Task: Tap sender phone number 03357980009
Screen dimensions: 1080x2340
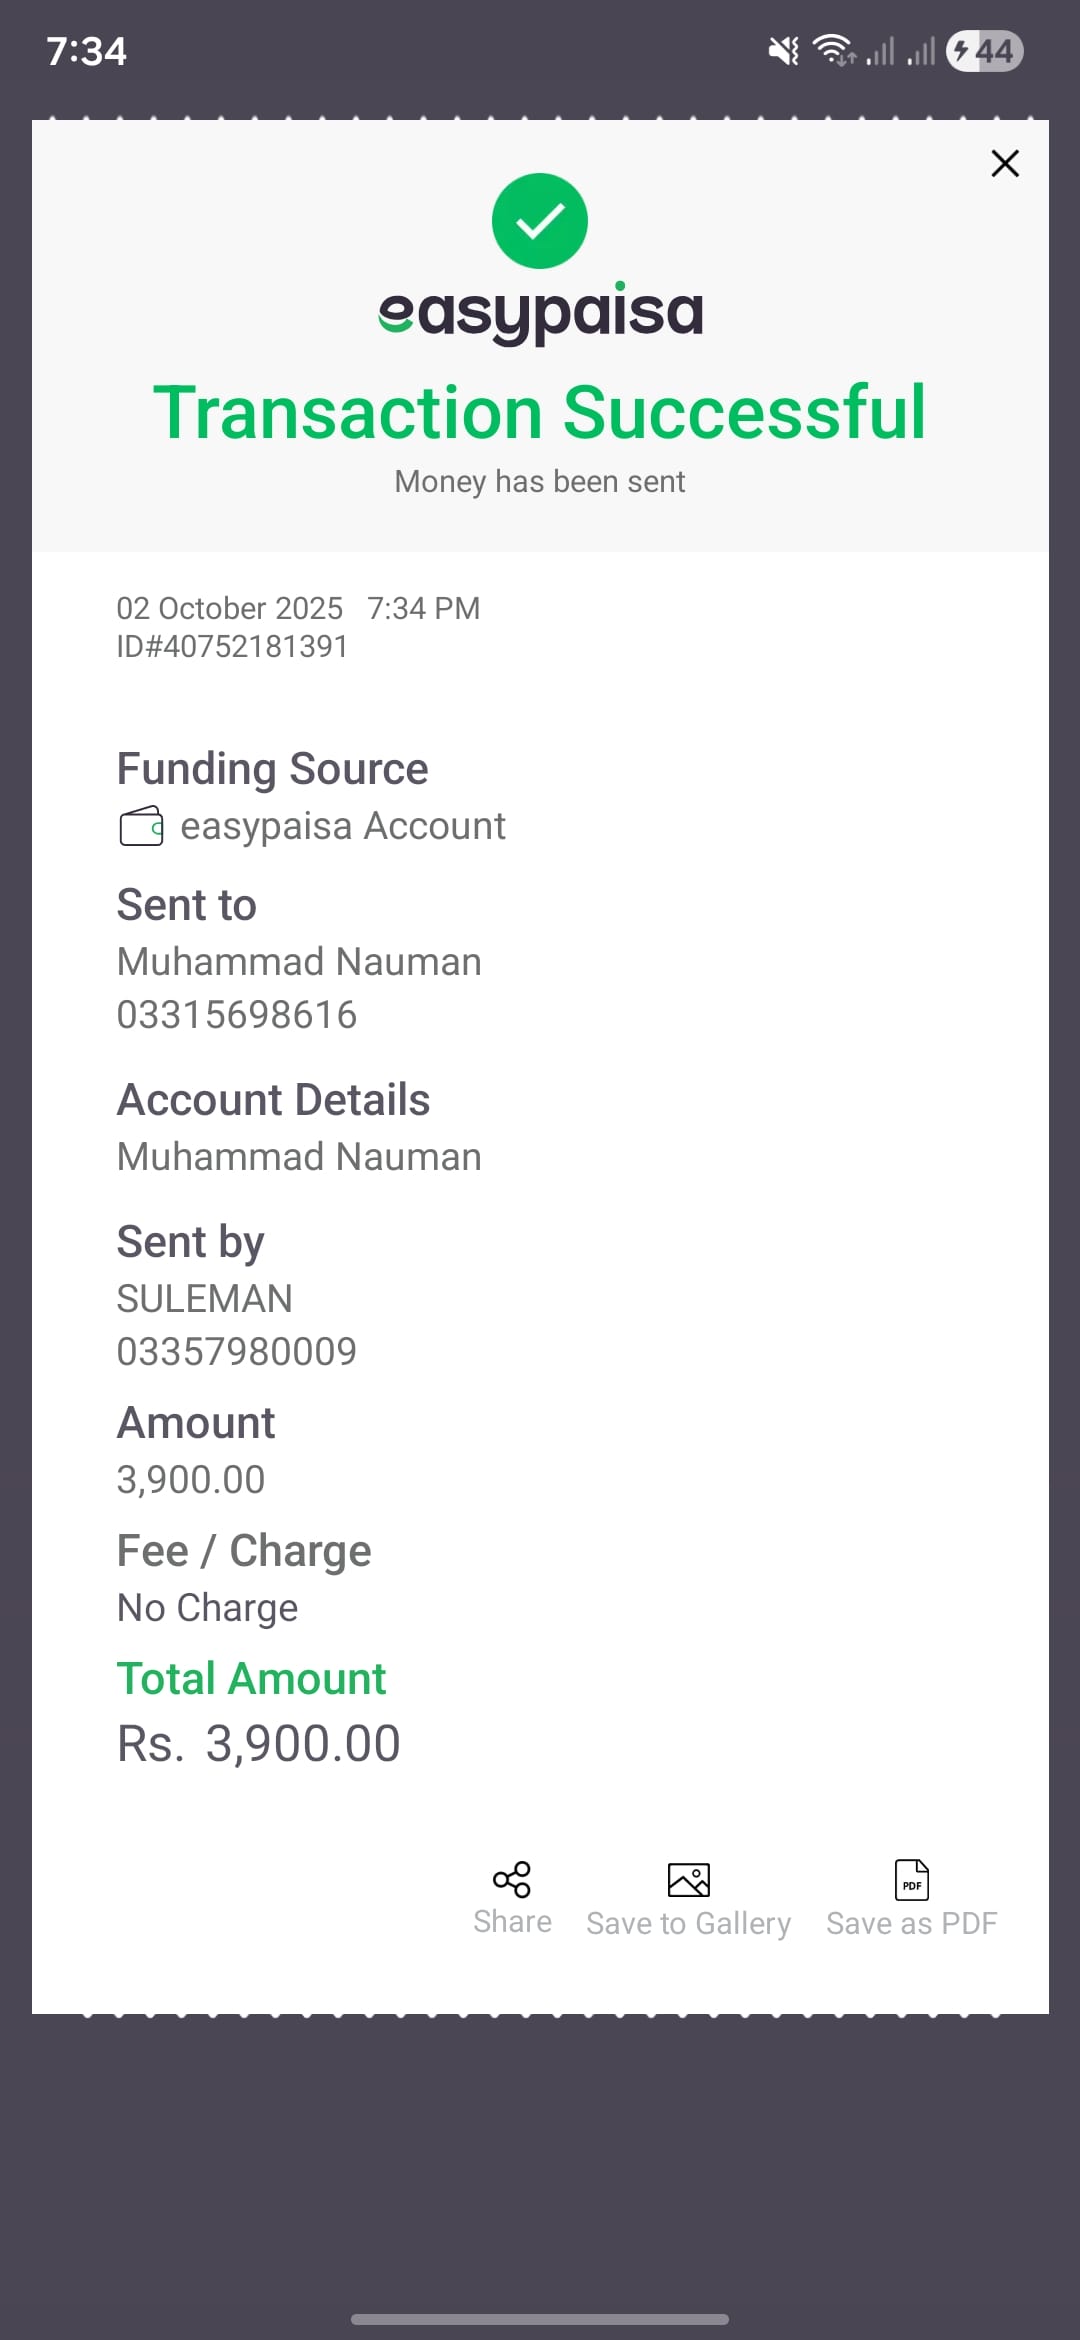Action: (237, 1352)
